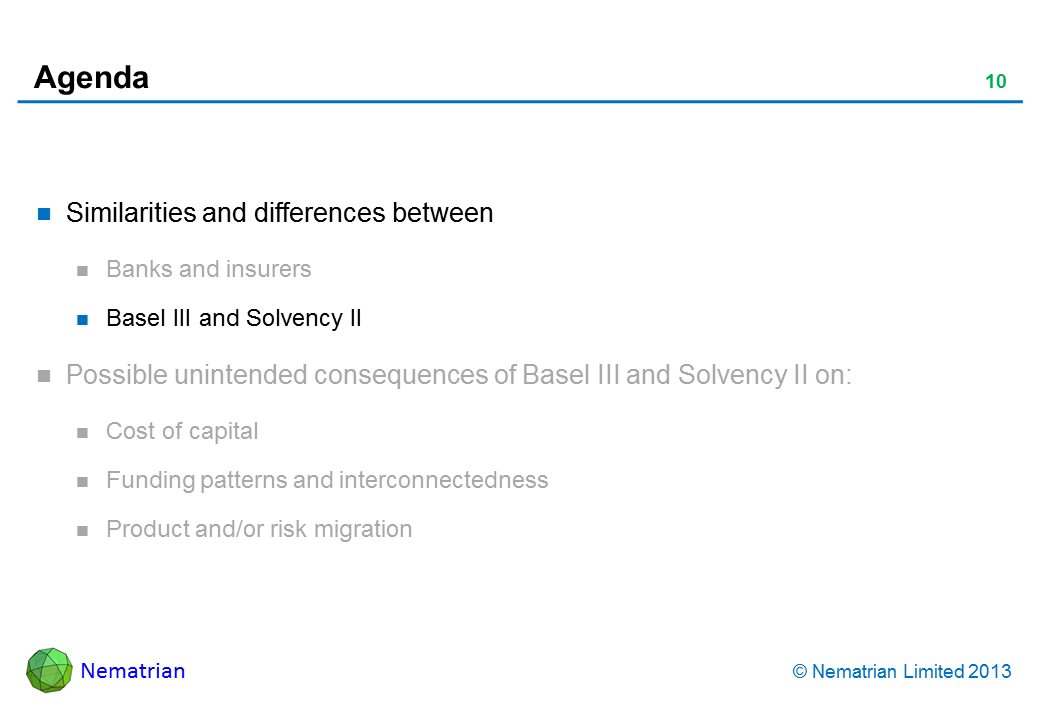Select the Funding patterns and interconnectedness item
Screen dimensions: 1040x720
327,480
